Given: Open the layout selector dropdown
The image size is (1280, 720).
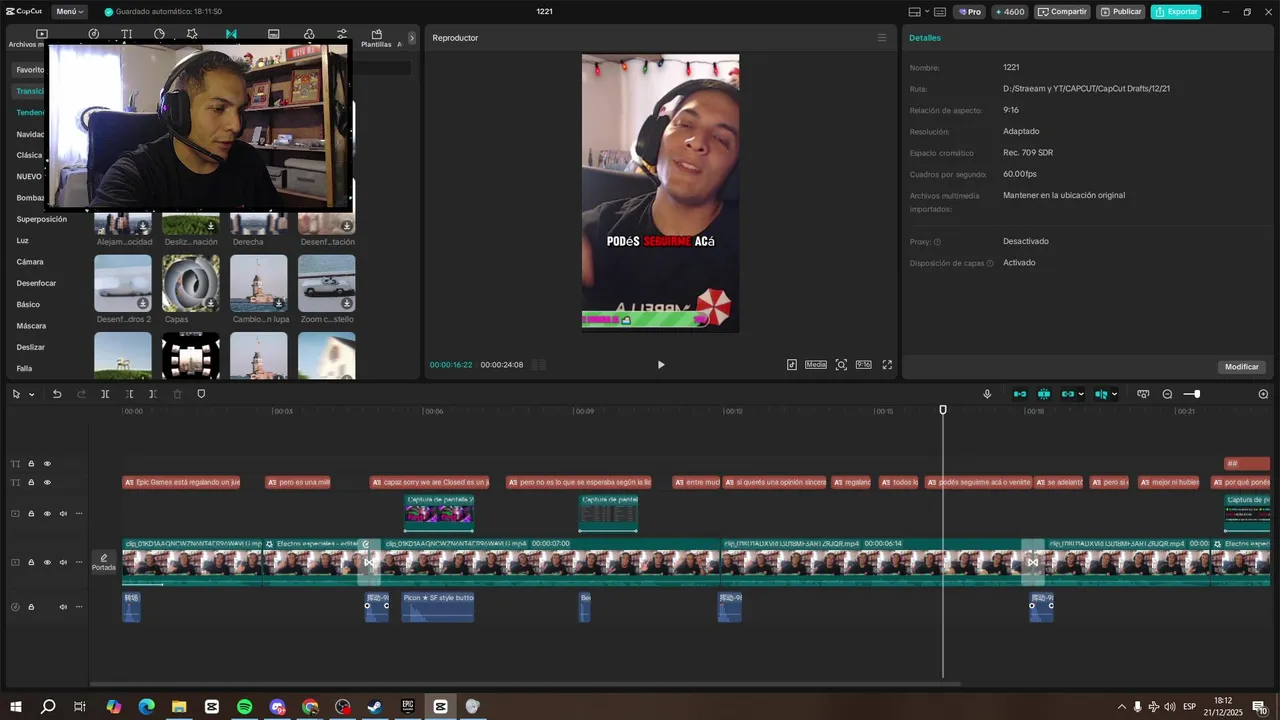Looking at the screenshot, I should [919, 12].
